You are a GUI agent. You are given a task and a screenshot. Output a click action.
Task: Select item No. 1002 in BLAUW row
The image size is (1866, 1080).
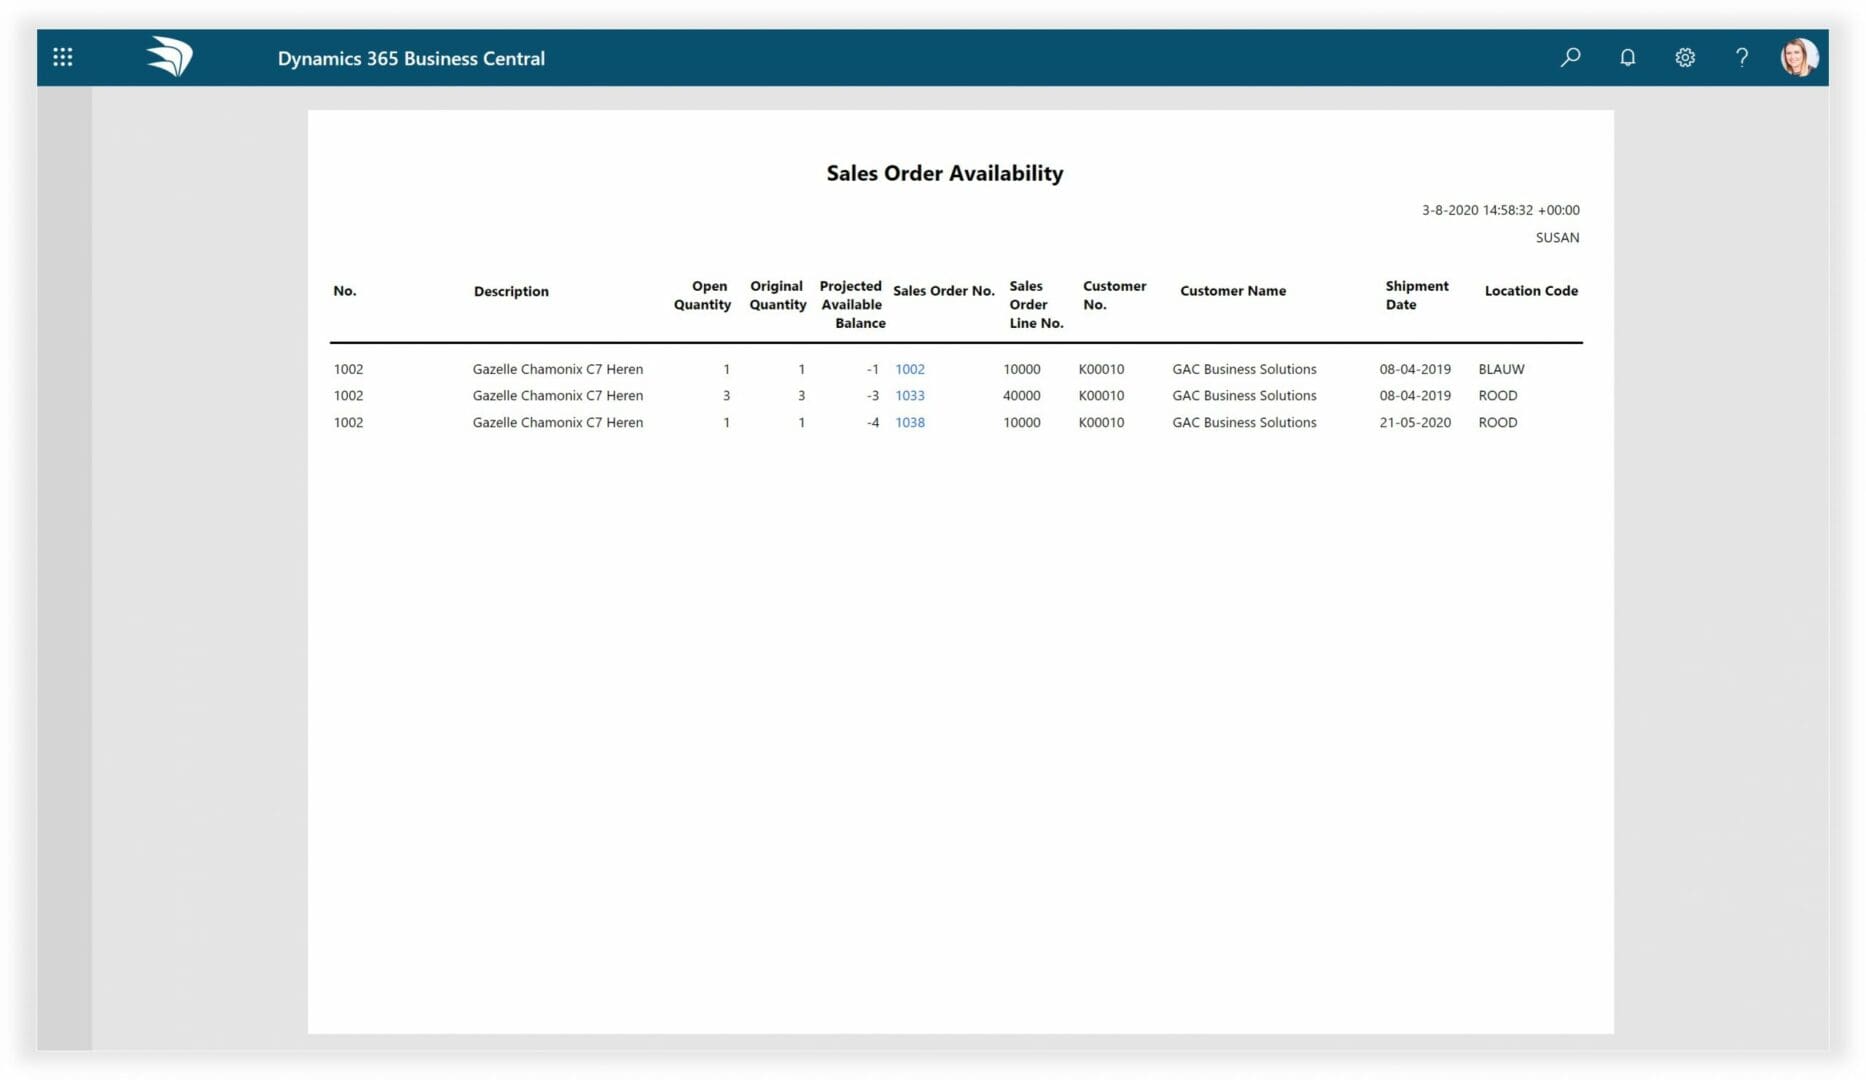348,369
